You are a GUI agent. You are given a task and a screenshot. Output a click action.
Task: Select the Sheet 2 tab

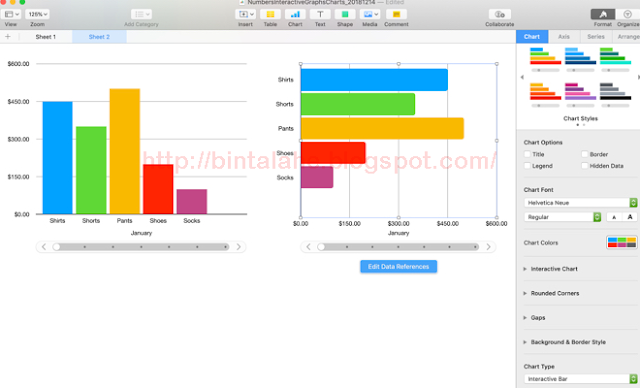click(x=99, y=37)
